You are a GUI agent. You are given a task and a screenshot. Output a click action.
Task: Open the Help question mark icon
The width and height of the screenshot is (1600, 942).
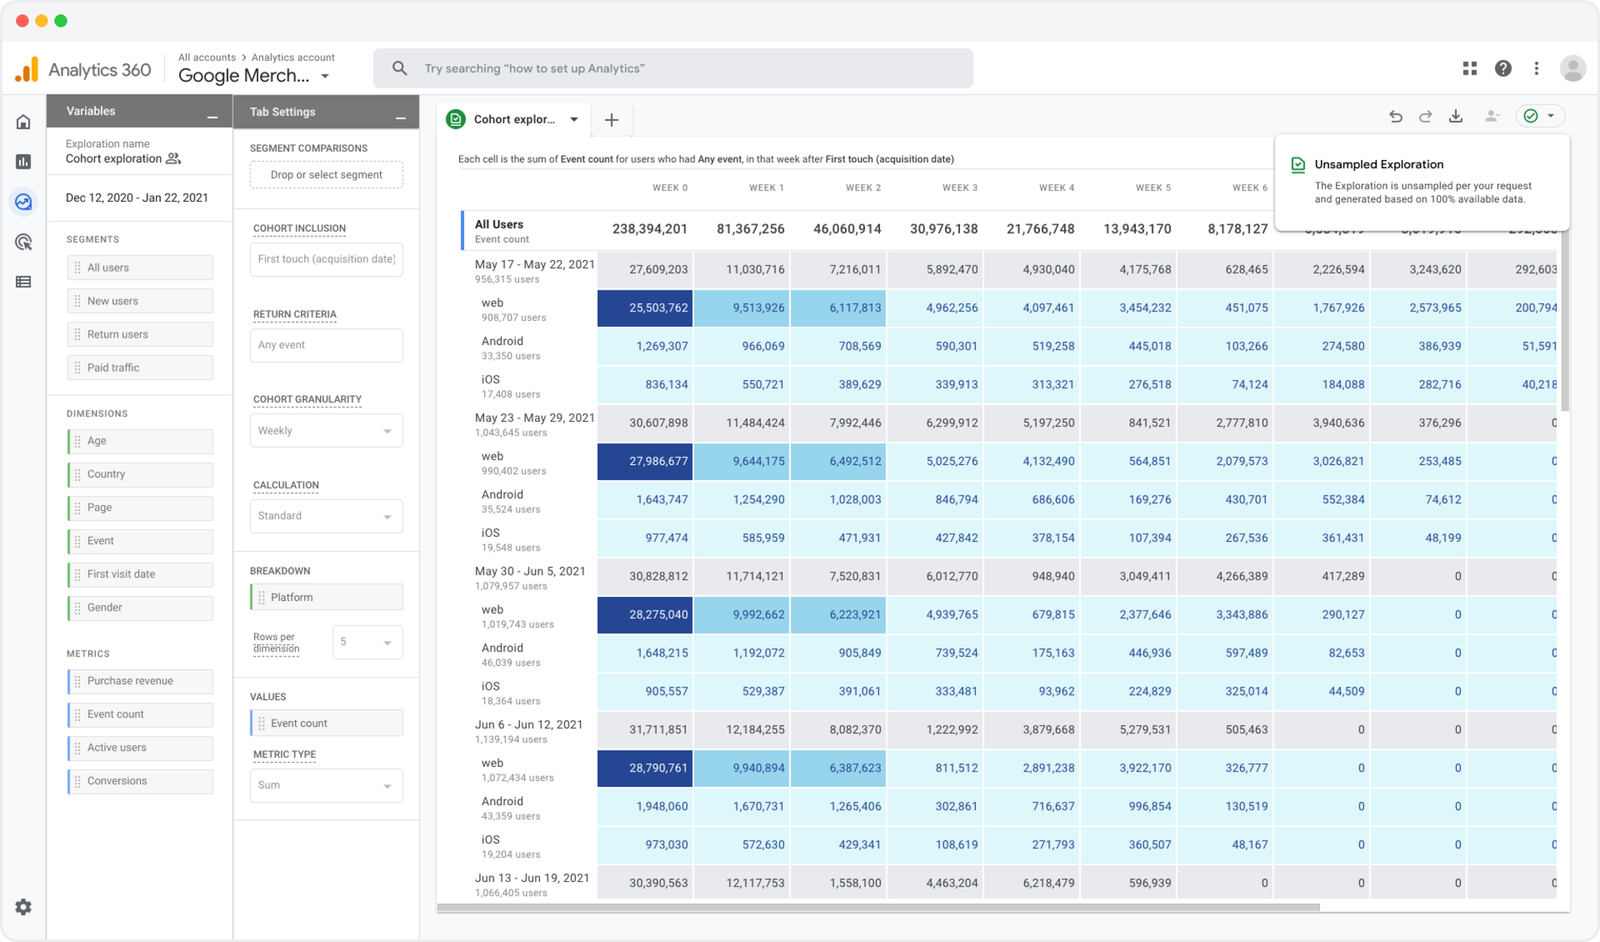[x=1503, y=68]
